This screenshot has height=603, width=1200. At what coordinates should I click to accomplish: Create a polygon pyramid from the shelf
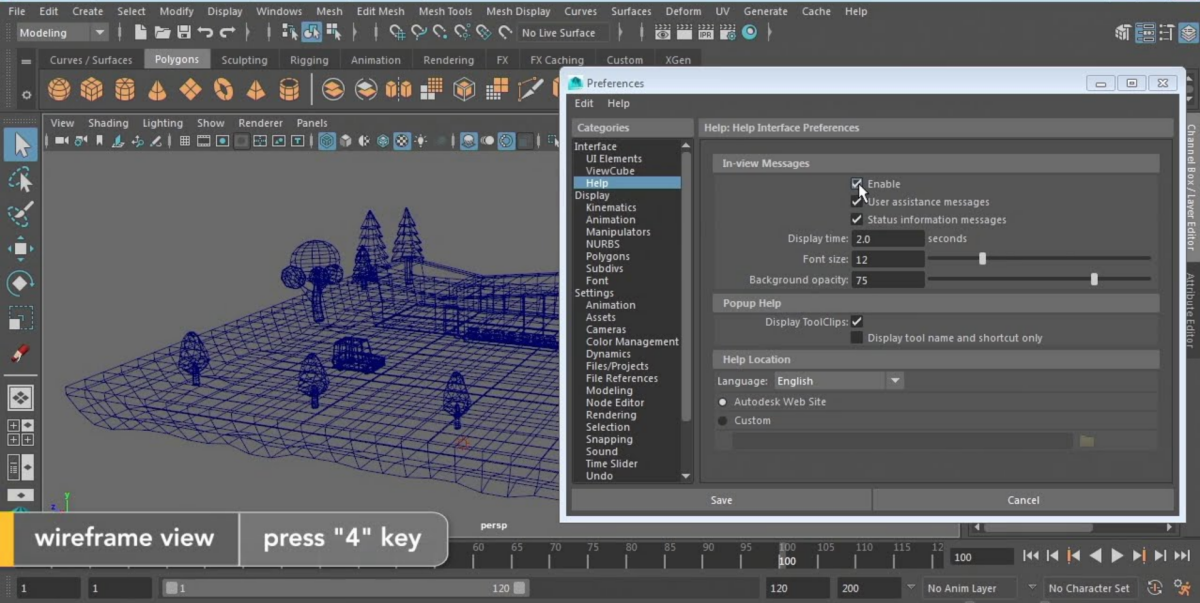[256, 90]
